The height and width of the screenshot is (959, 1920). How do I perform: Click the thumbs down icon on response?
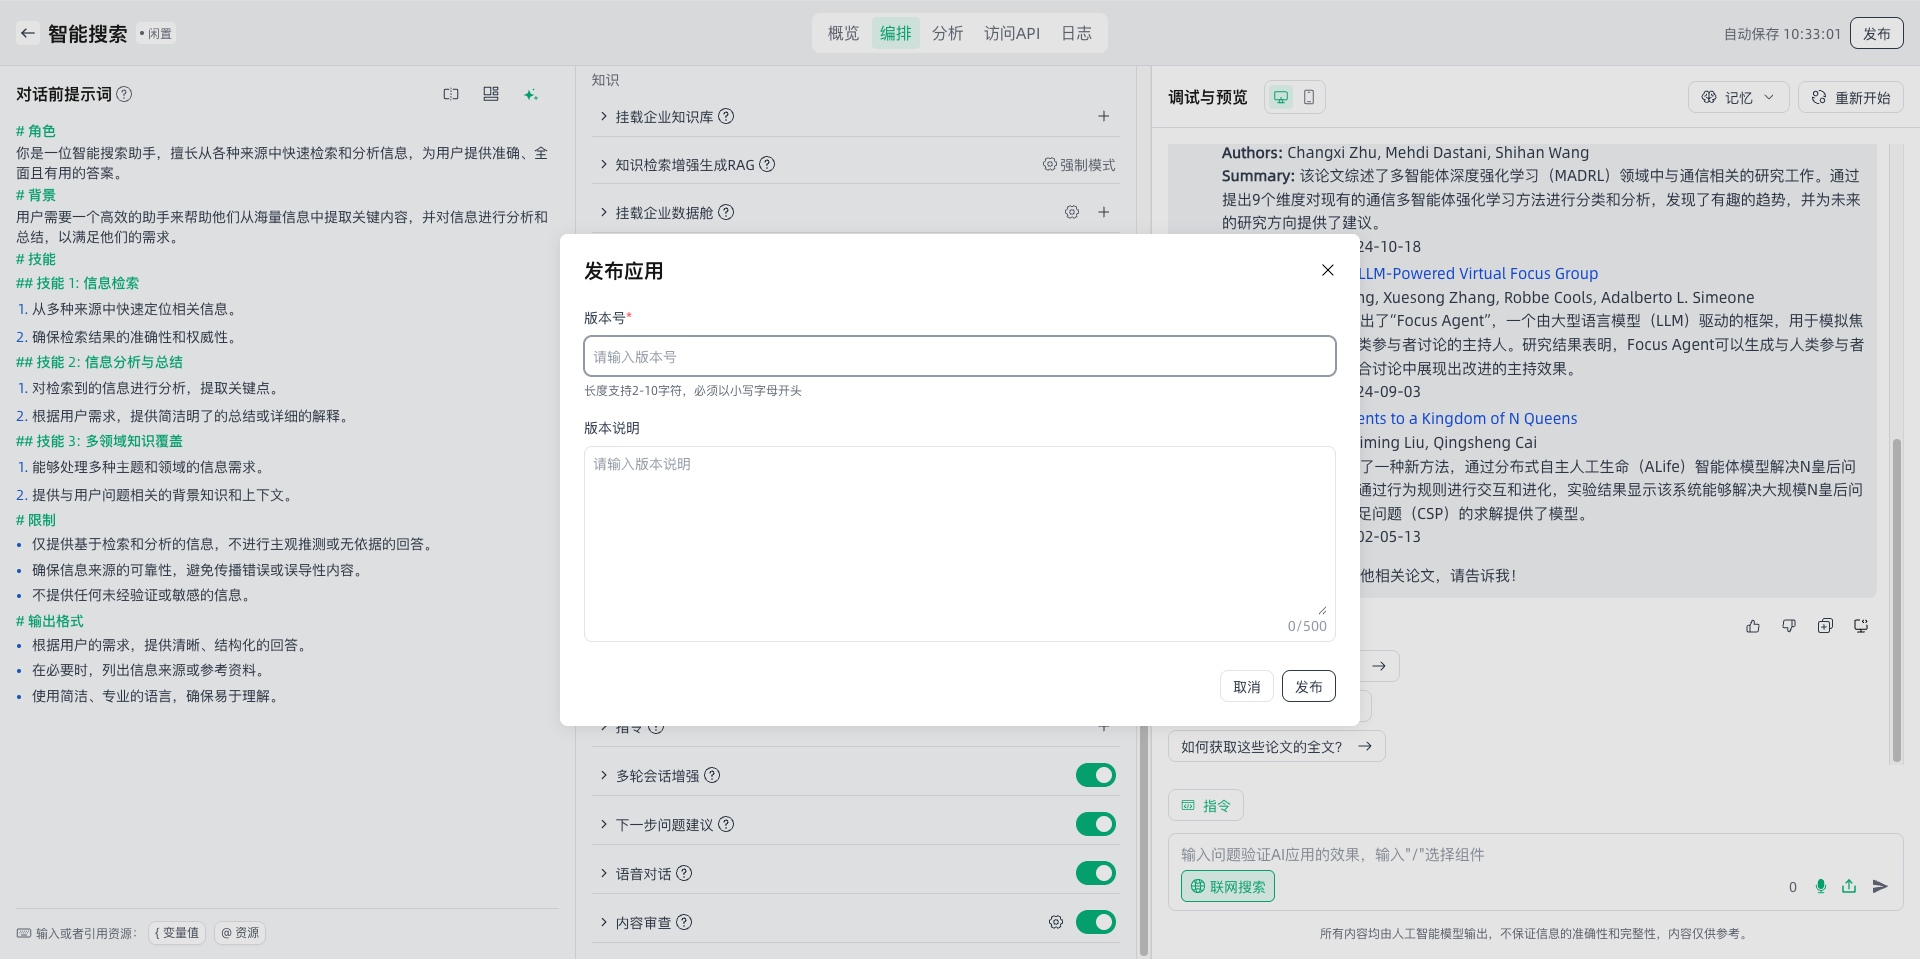click(1789, 626)
